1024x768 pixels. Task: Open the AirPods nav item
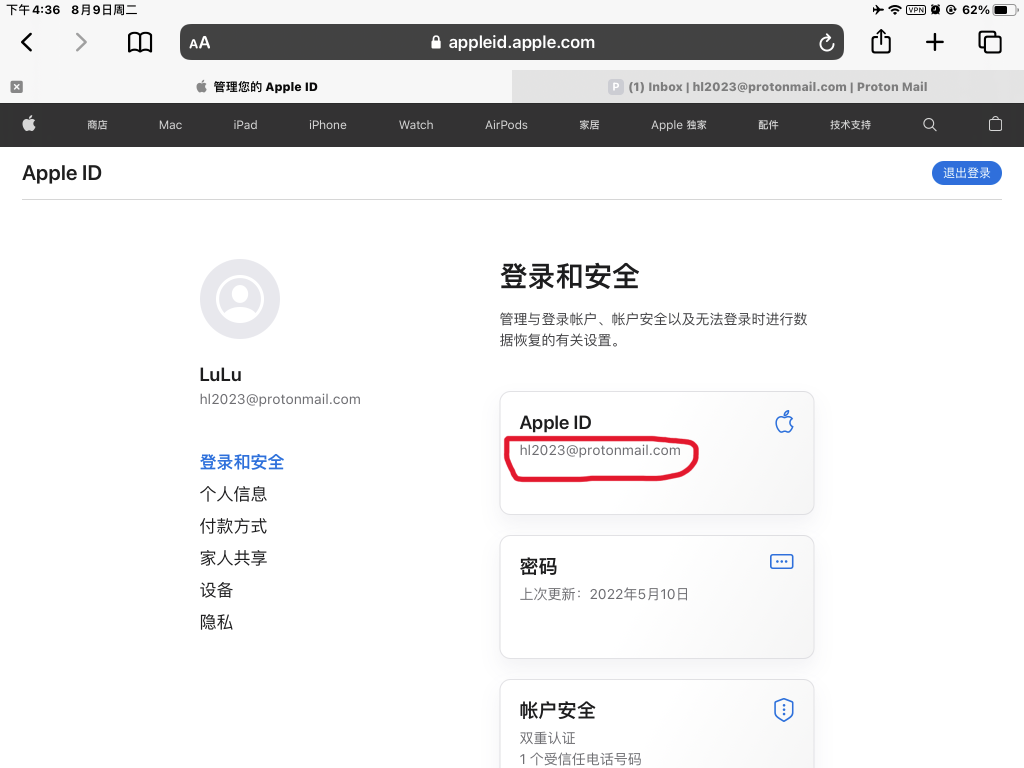coord(506,125)
